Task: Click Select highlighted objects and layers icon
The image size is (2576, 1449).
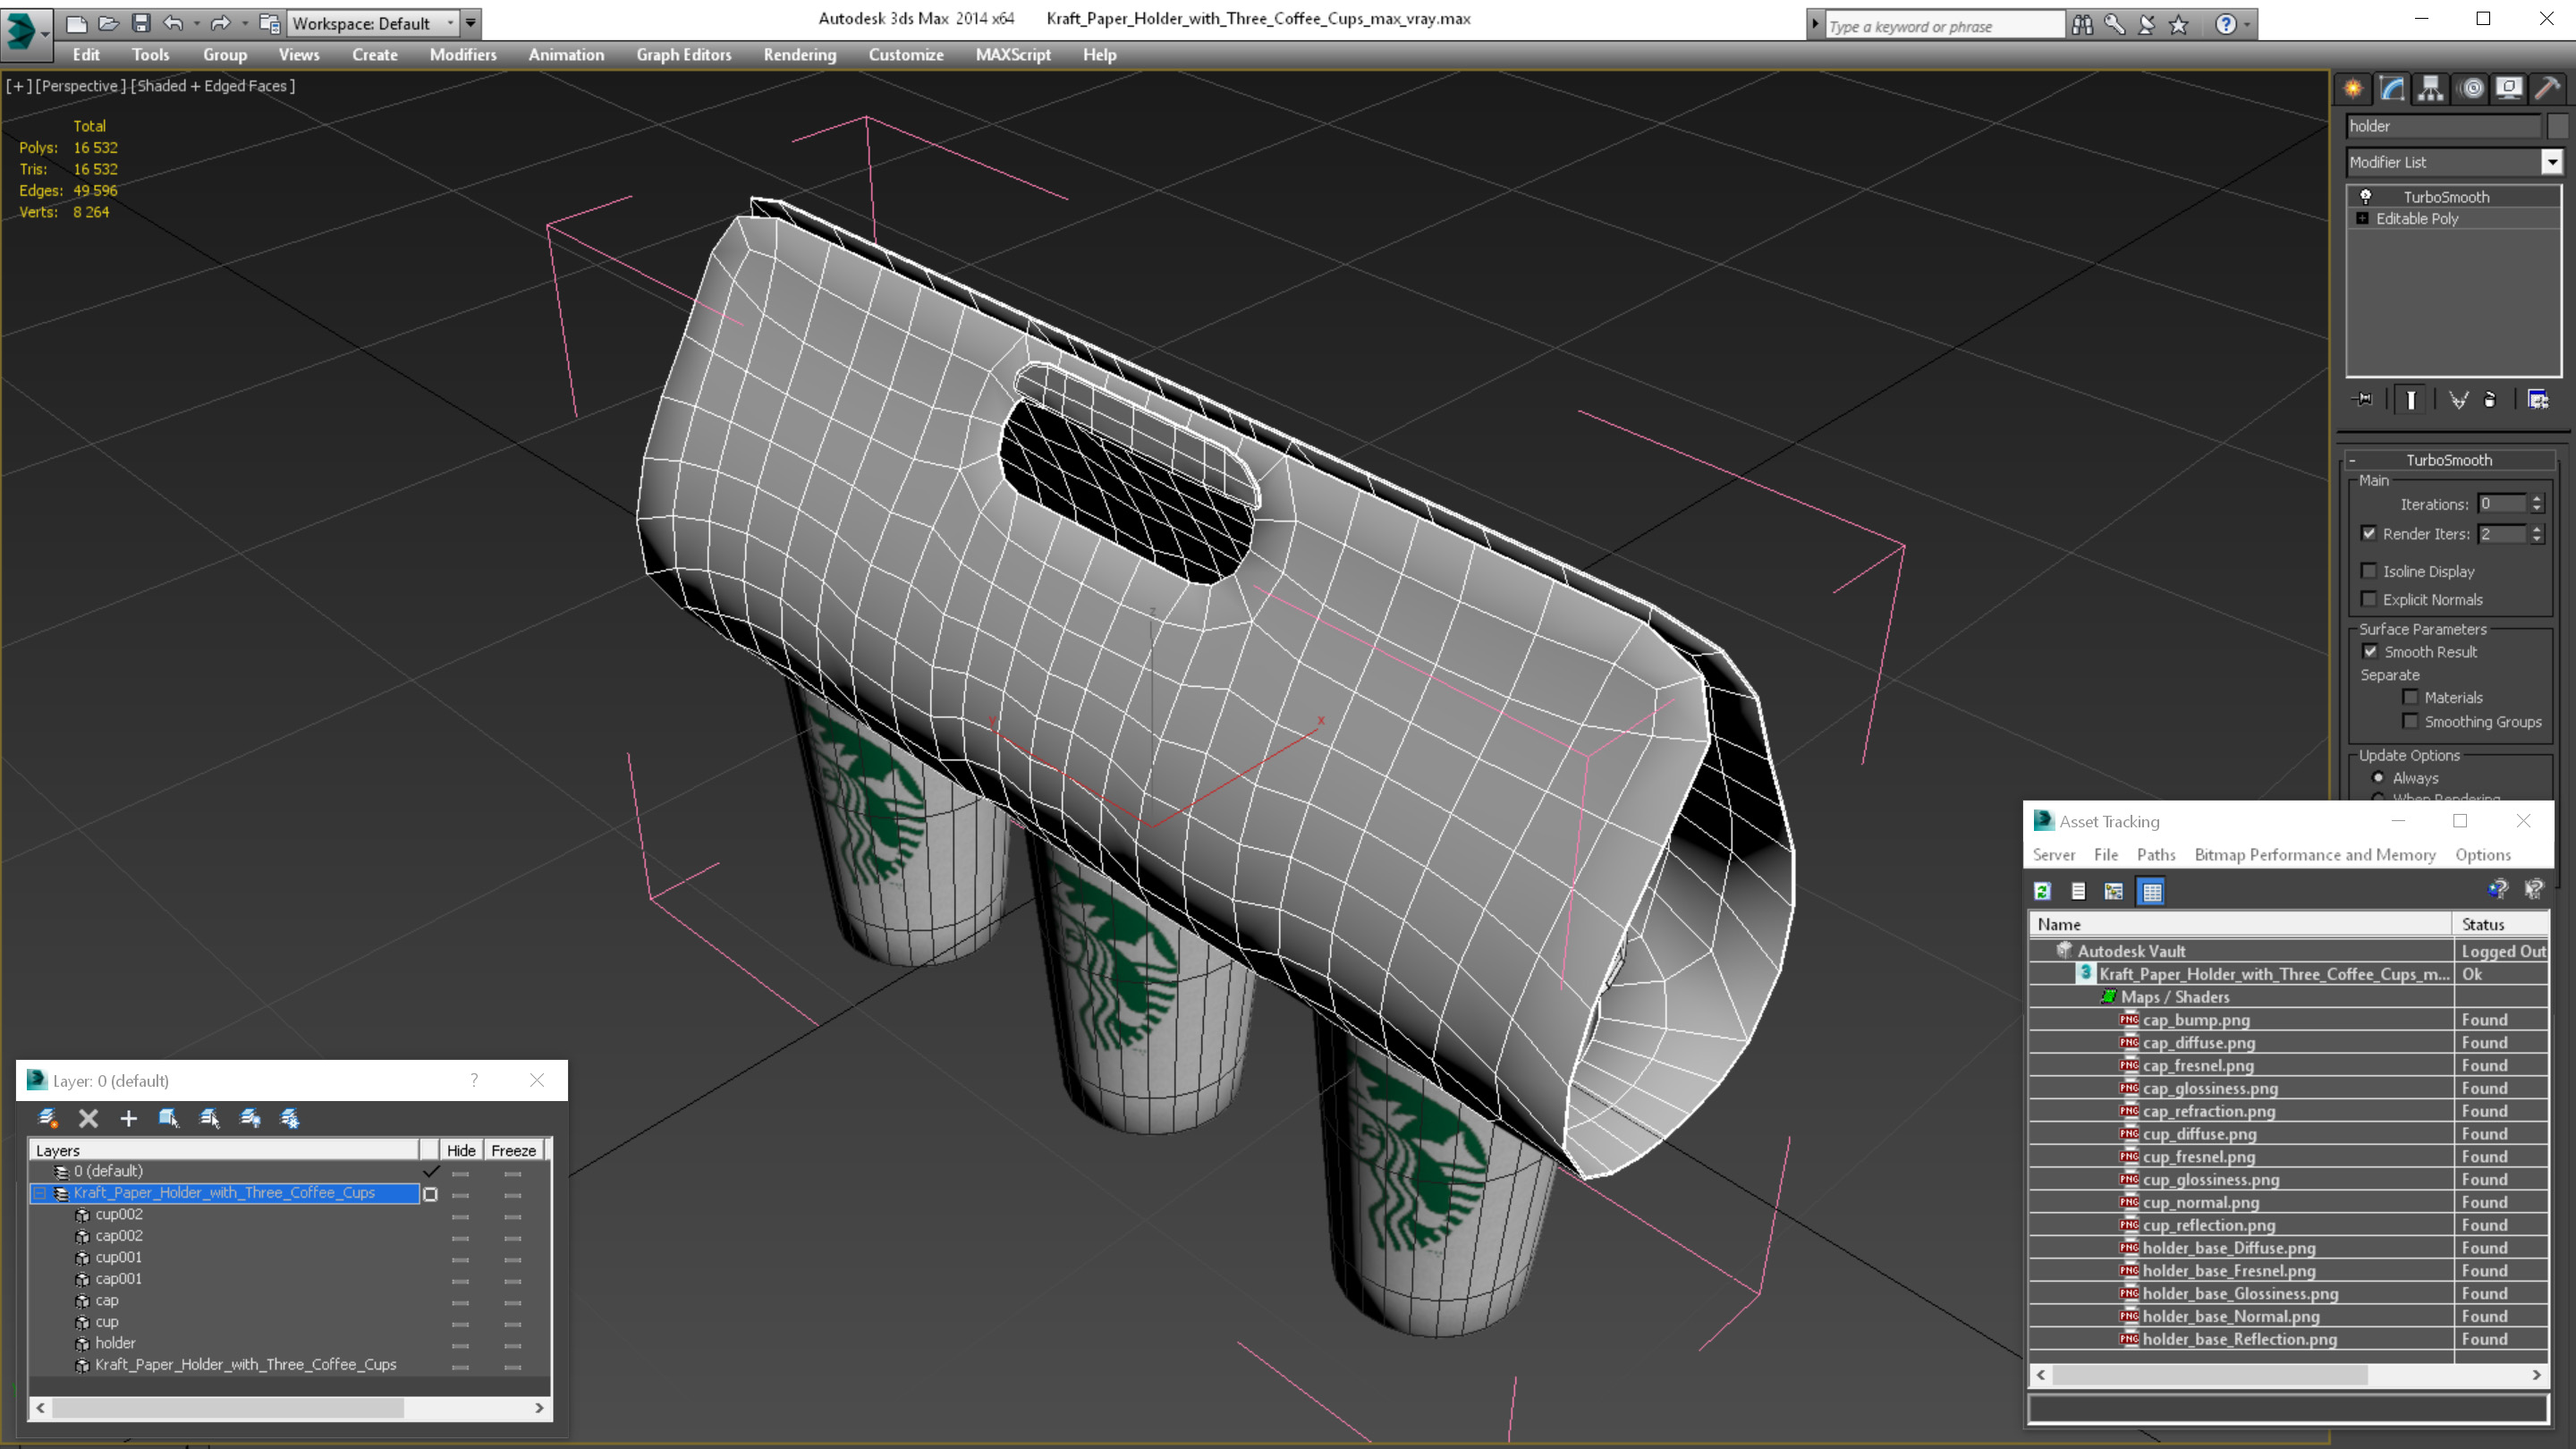Action: pyautogui.click(x=168, y=1118)
